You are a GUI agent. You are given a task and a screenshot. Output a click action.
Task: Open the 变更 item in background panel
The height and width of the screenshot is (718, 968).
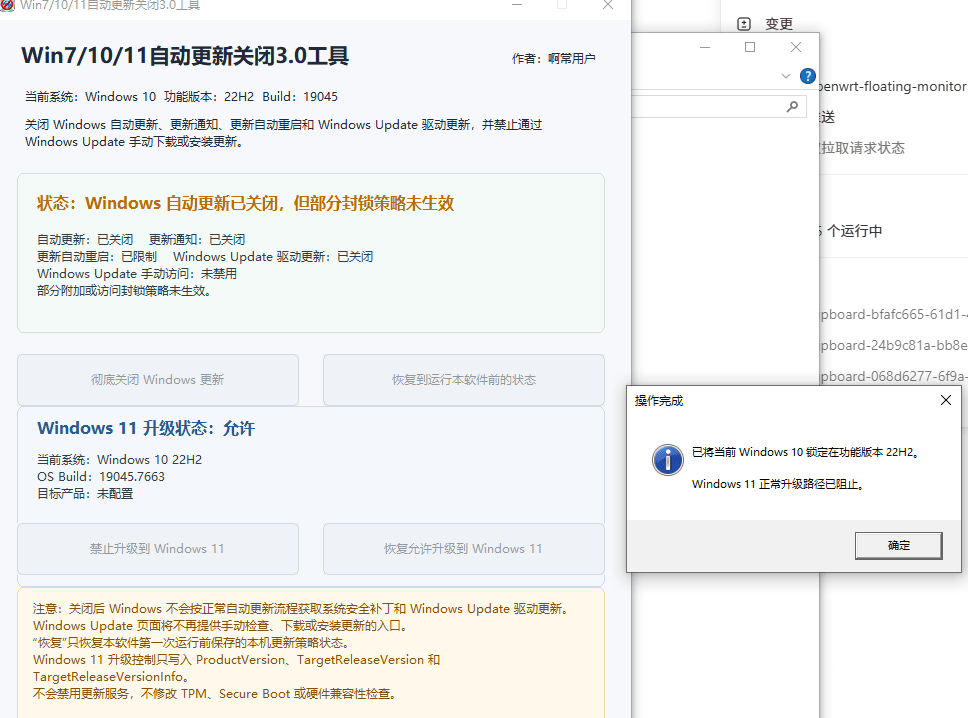pyautogui.click(x=778, y=24)
